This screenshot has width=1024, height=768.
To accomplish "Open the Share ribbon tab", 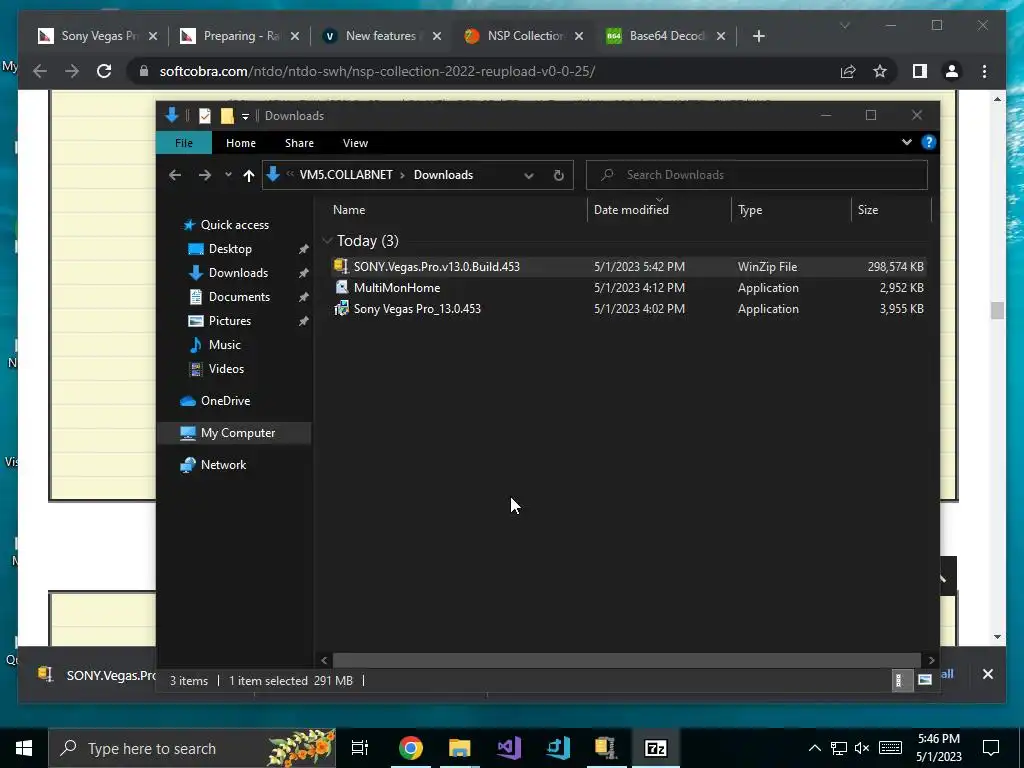I will pyautogui.click(x=299, y=143).
